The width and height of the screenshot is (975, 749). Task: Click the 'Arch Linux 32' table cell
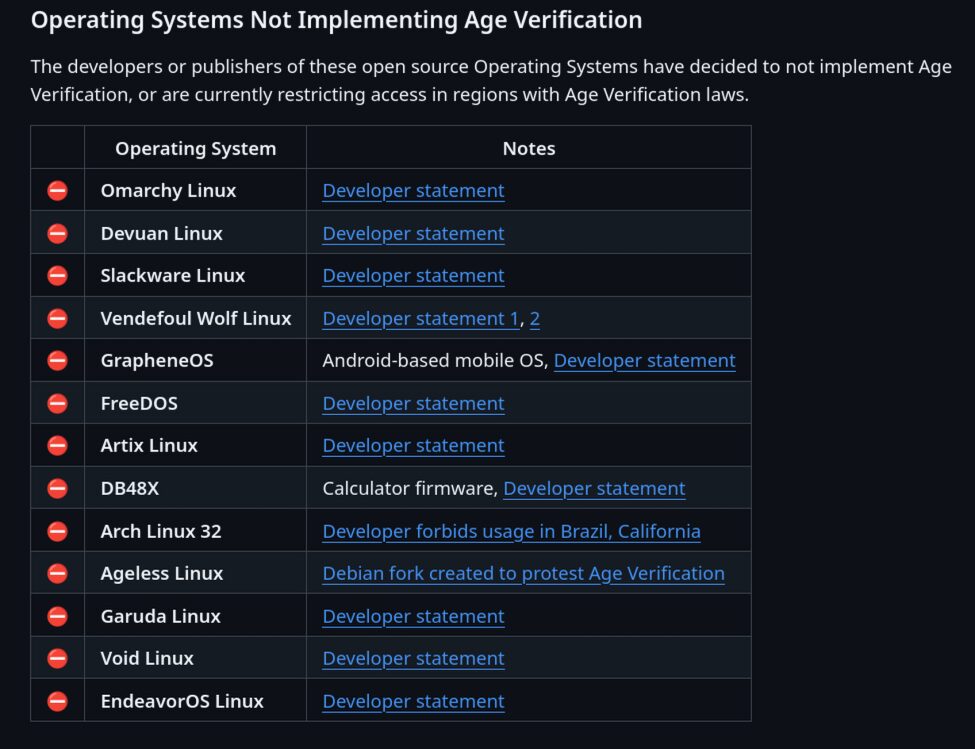point(161,531)
